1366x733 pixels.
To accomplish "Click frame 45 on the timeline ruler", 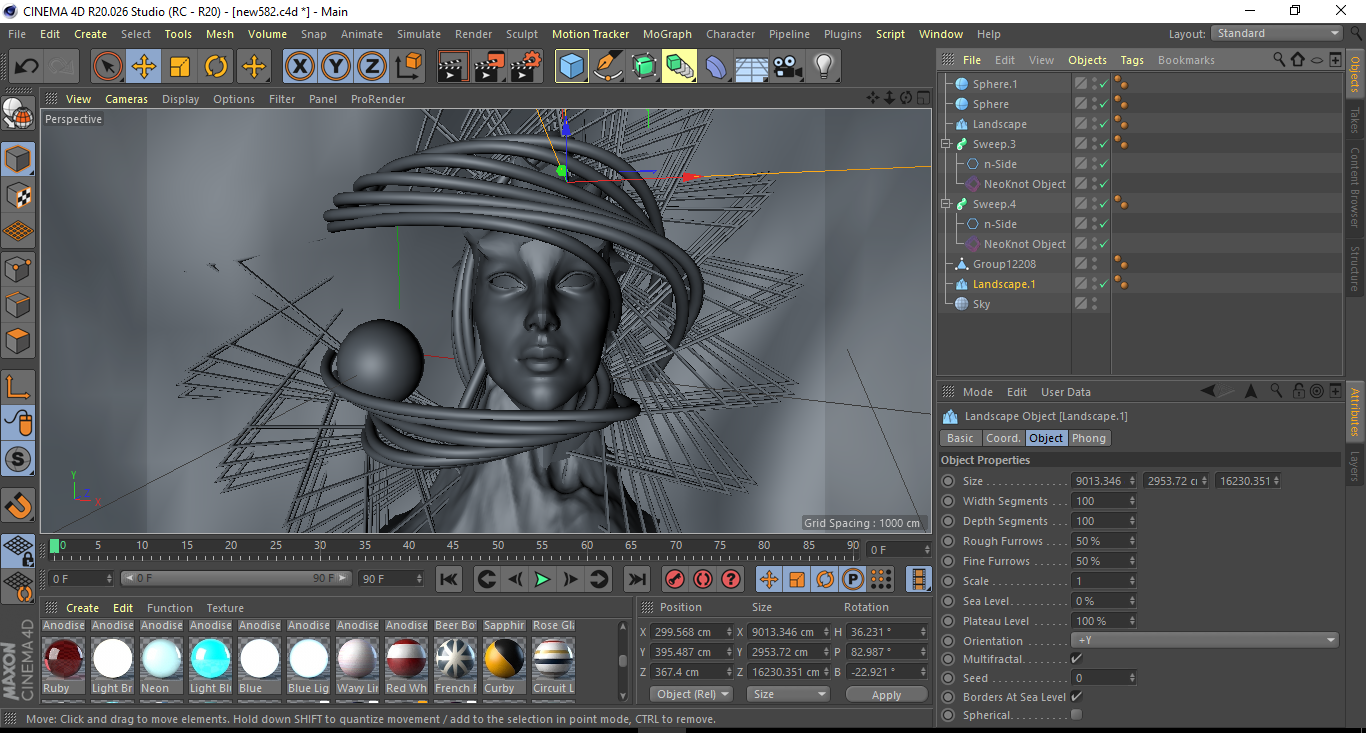I will click(x=453, y=546).
